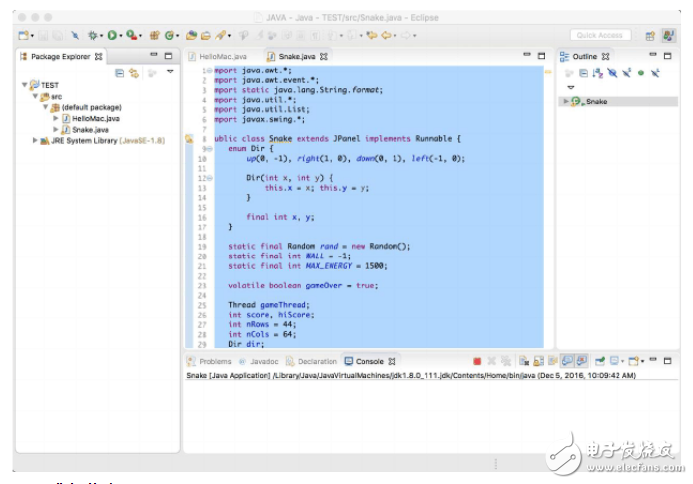Click the warning marker on line 8
The width and height of the screenshot is (693, 484).
[189, 139]
